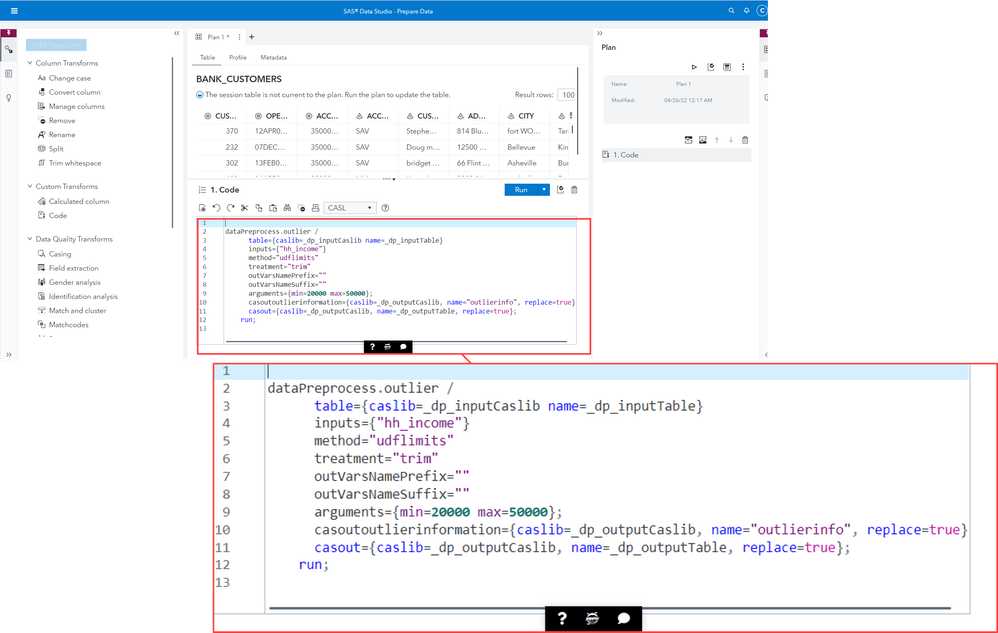Click the Run button

pyautogui.click(x=521, y=190)
